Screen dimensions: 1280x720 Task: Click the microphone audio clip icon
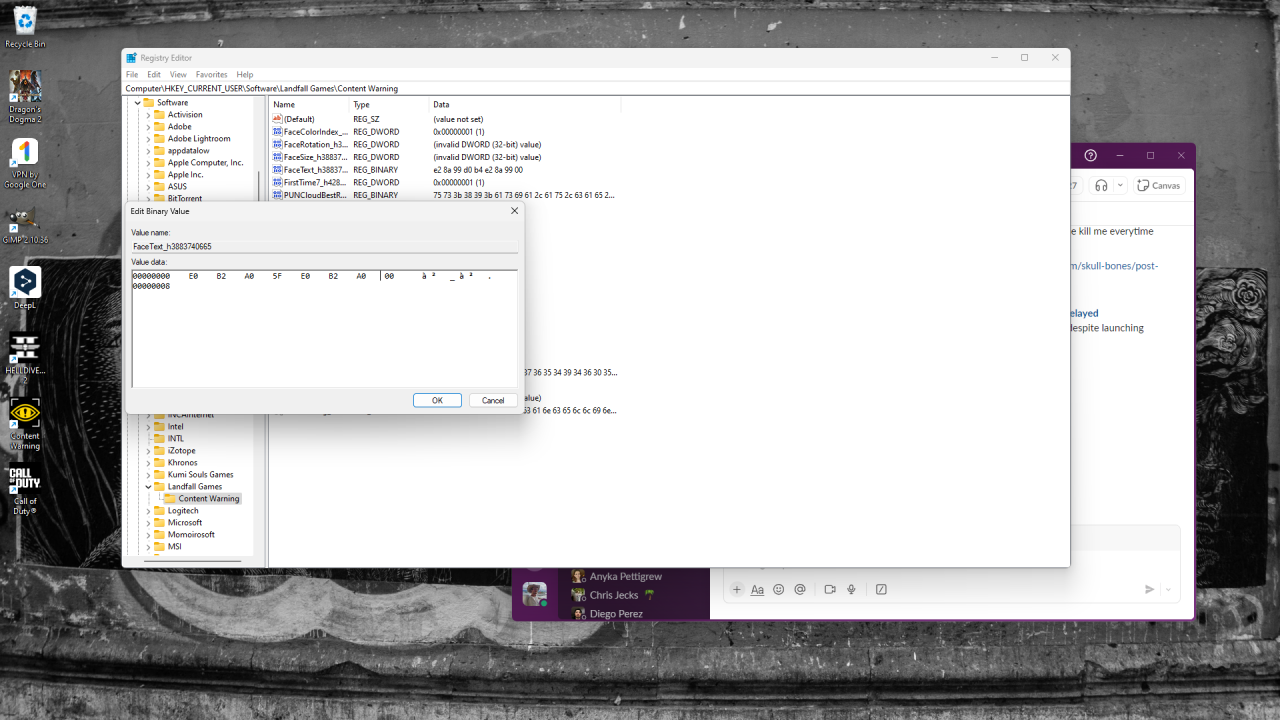(x=852, y=590)
